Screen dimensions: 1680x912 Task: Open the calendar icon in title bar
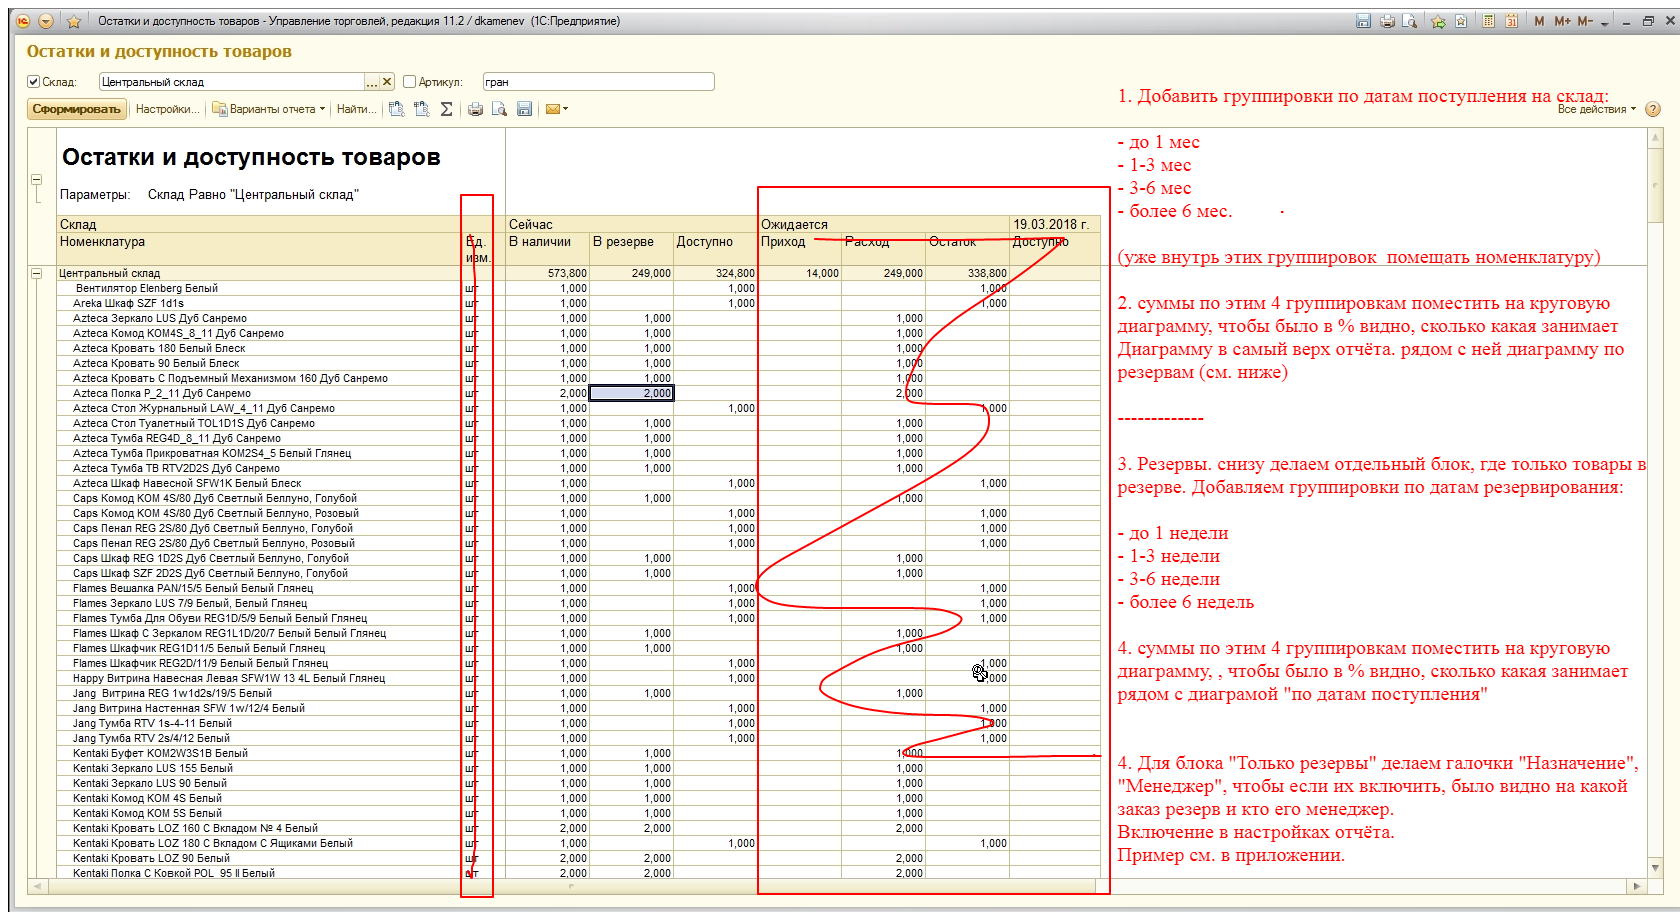click(x=1511, y=21)
